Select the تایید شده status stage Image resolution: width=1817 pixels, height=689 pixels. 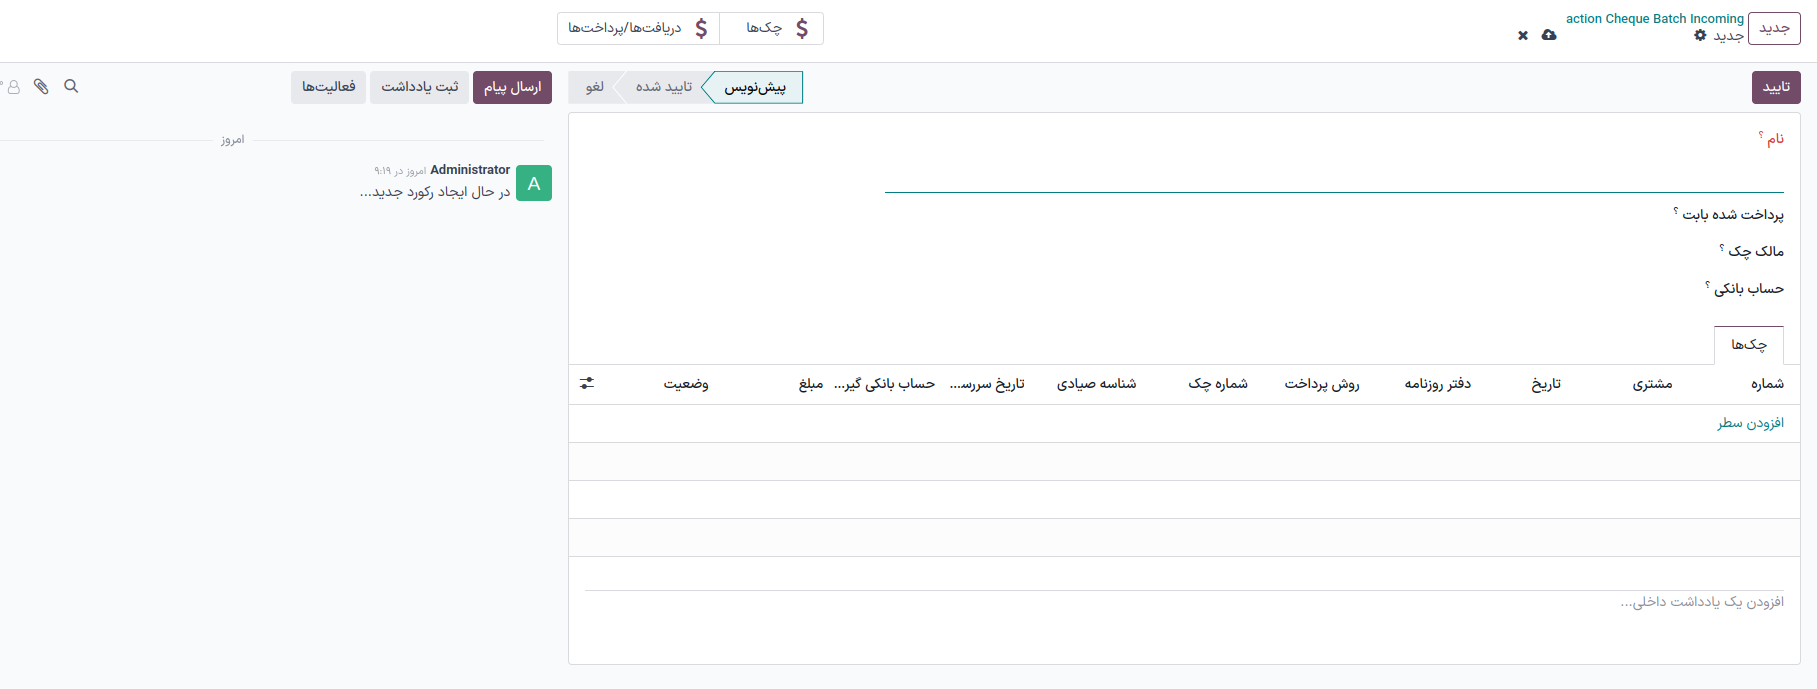click(x=663, y=87)
